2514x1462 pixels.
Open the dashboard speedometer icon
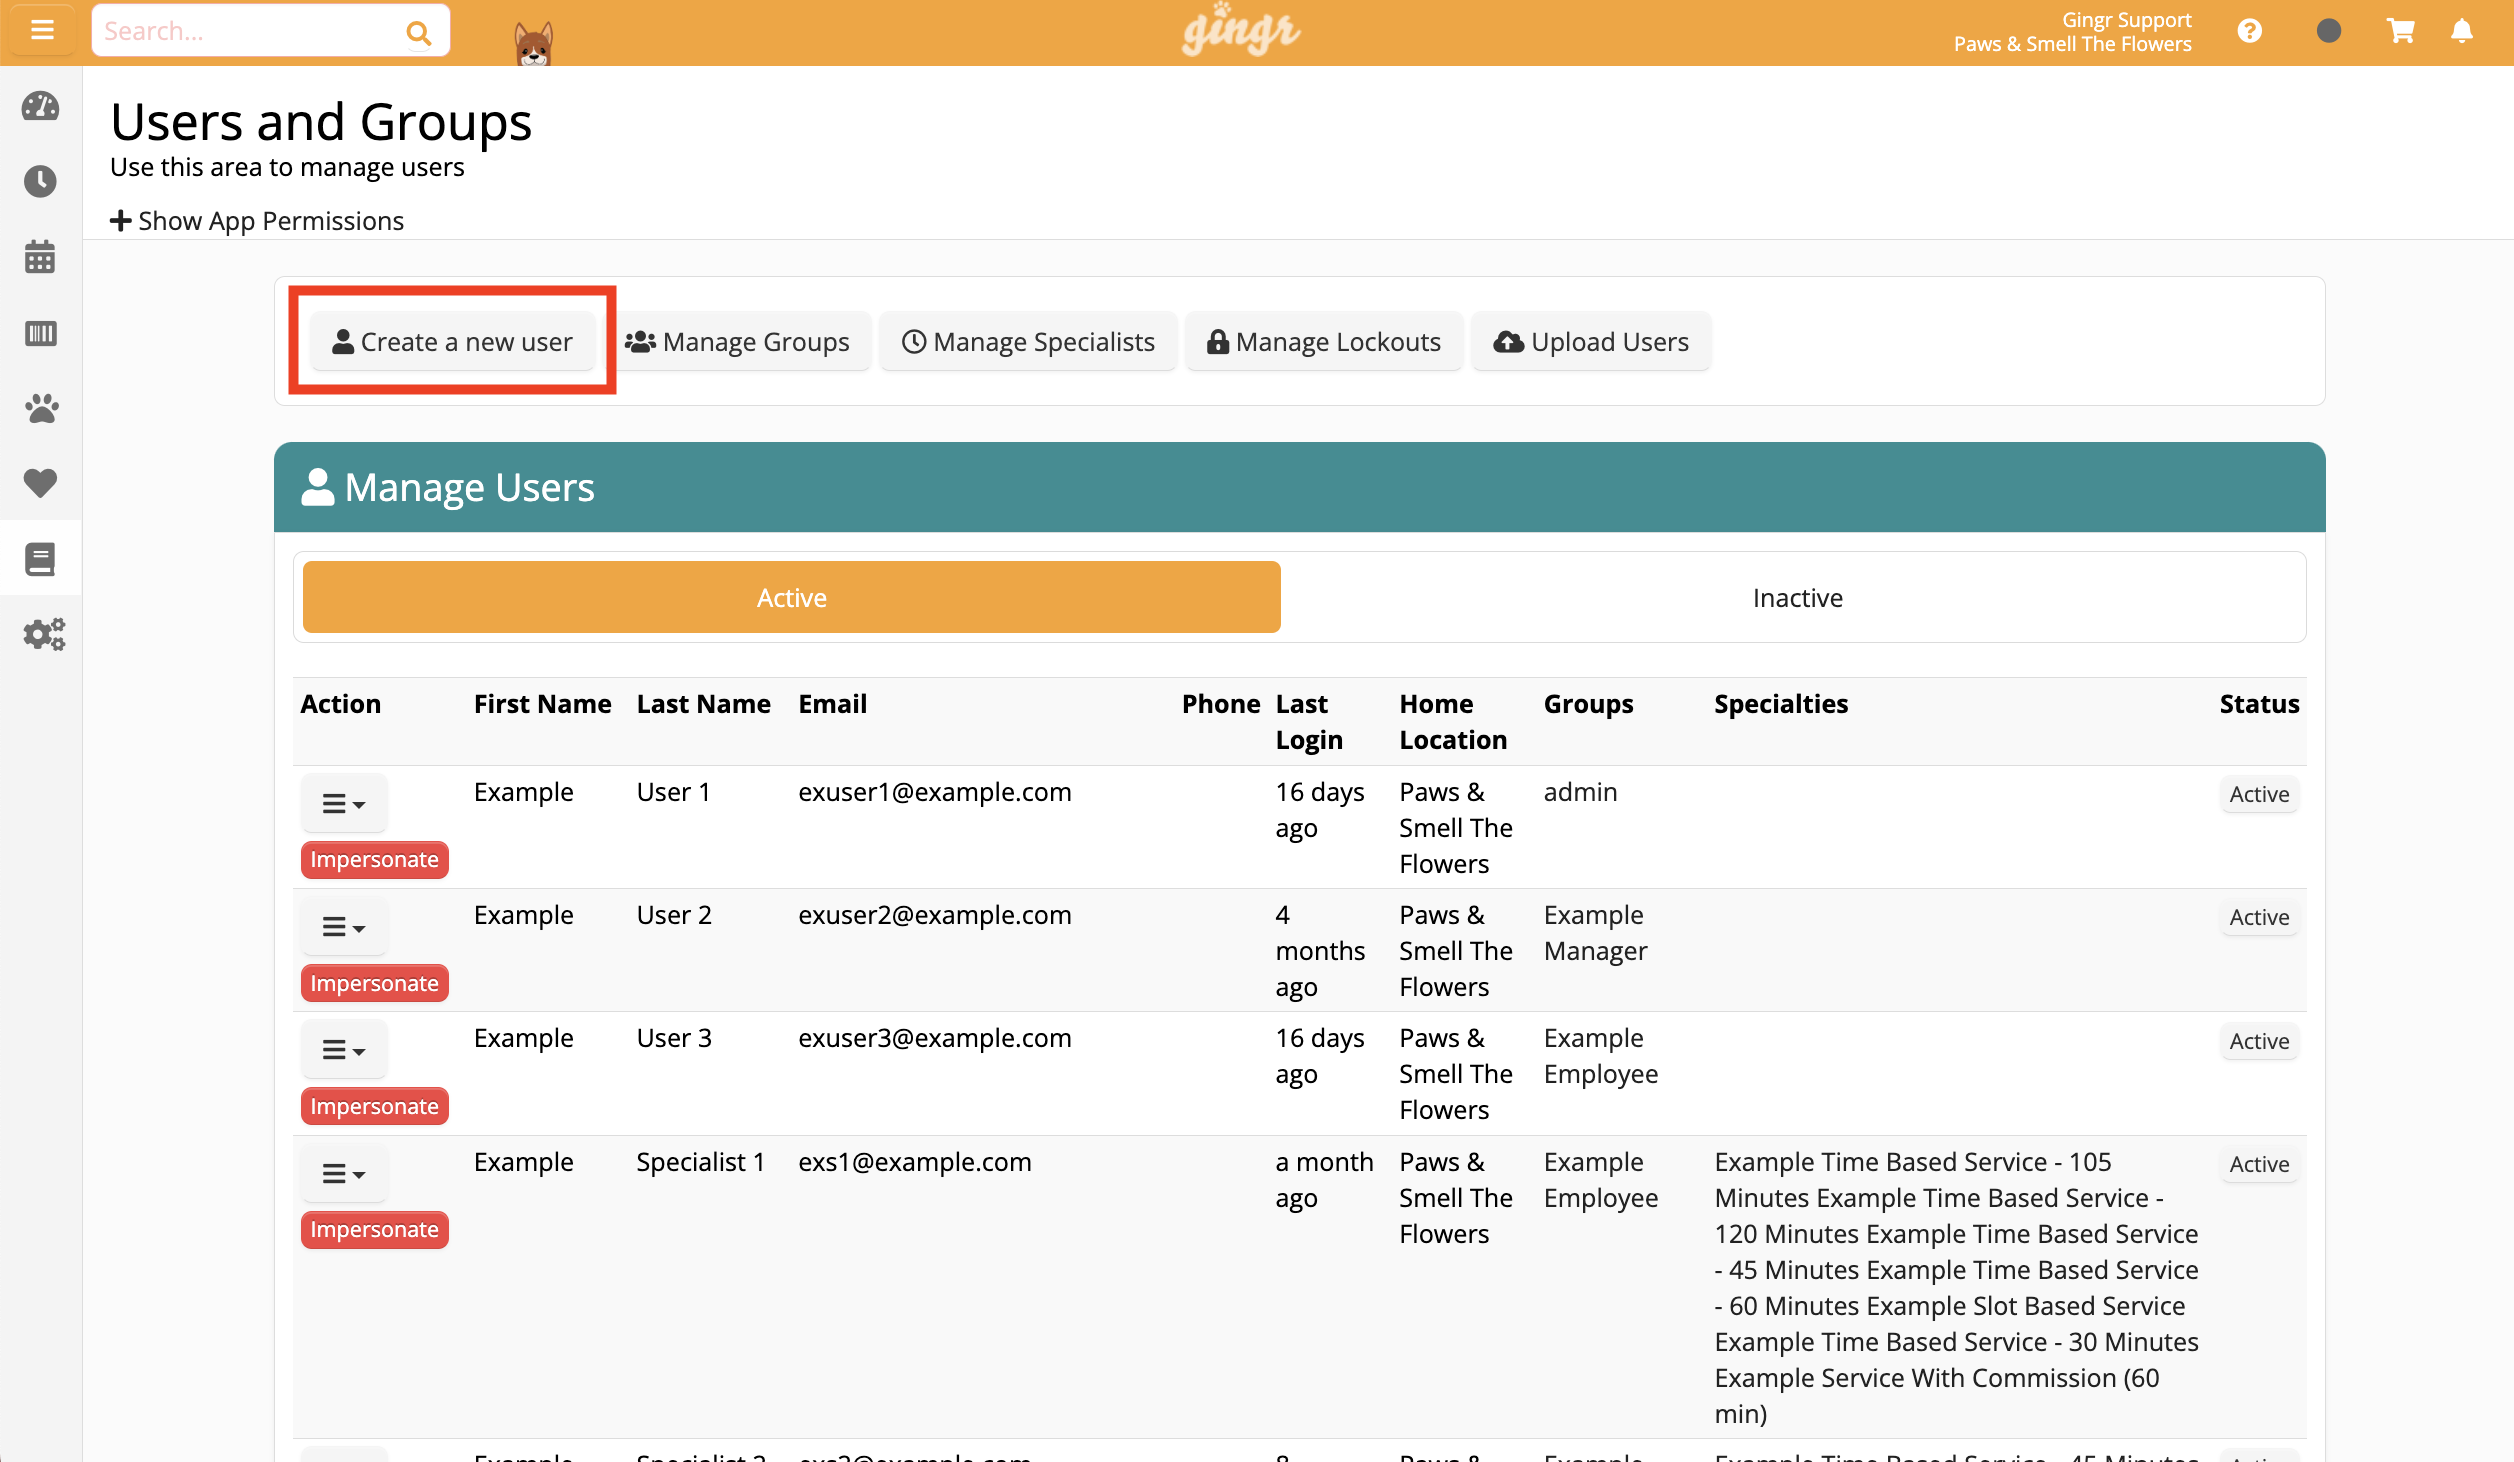point(40,107)
